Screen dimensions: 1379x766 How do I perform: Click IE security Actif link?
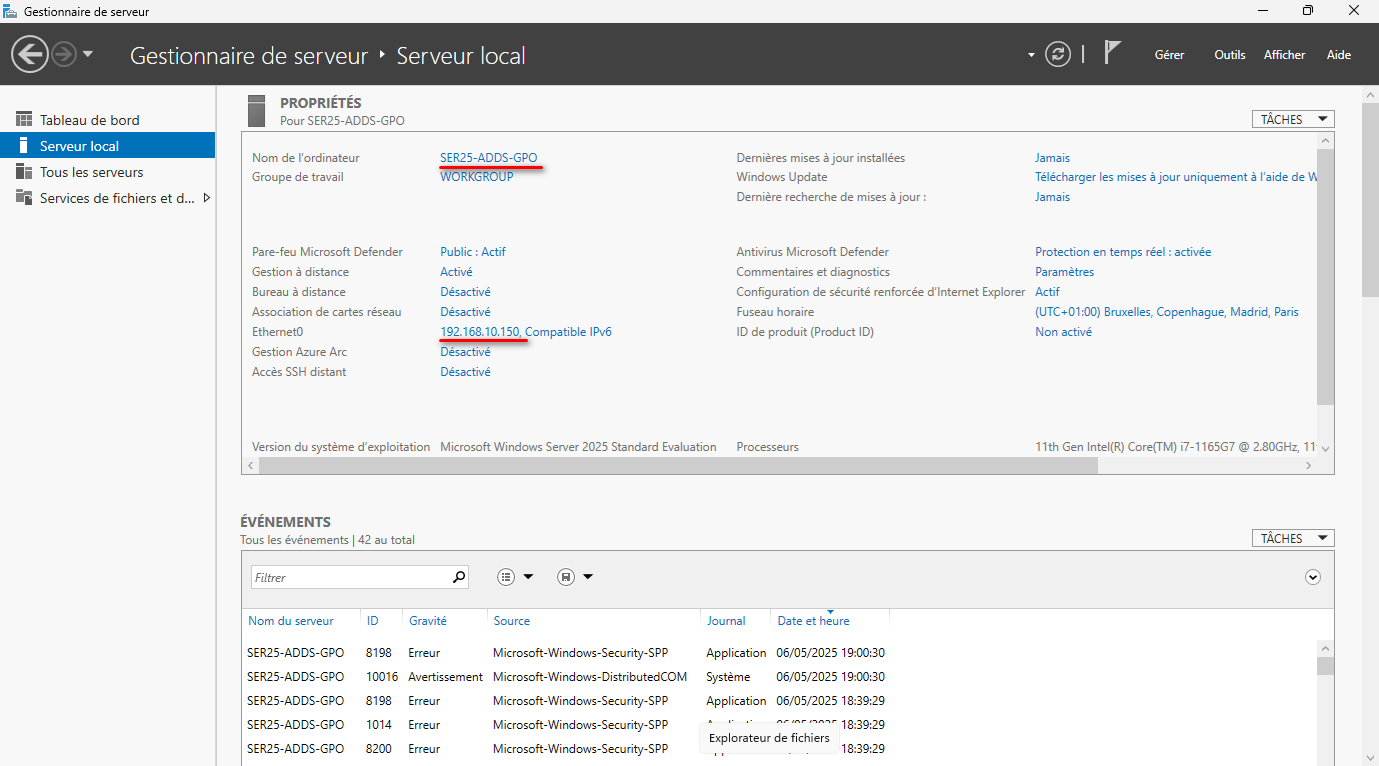click(1047, 292)
